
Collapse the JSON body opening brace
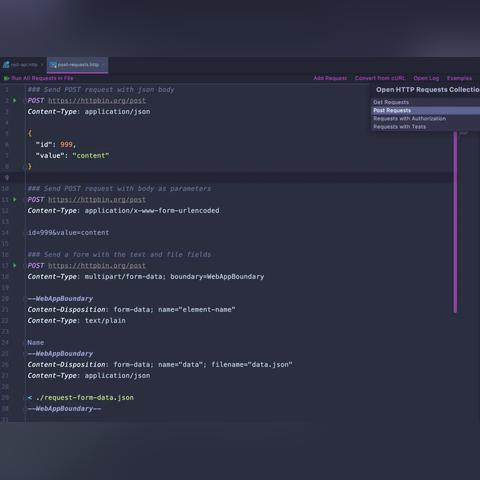tap(24, 133)
